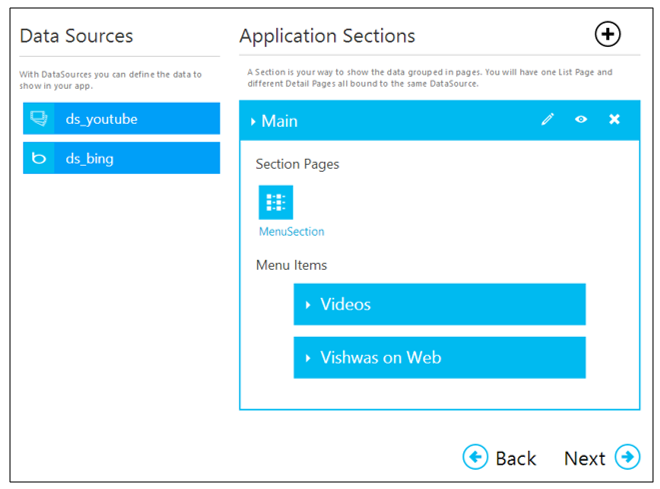
Task: Click the Back arrow circle icon
Action: 475,457
